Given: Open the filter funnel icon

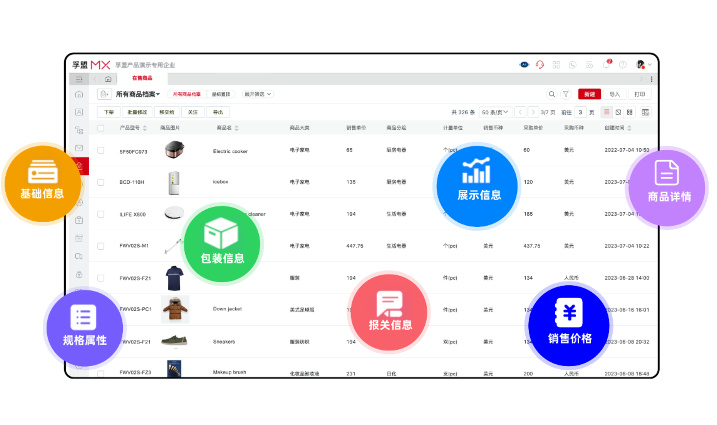Looking at the screenshot, I should click(565, 94).
